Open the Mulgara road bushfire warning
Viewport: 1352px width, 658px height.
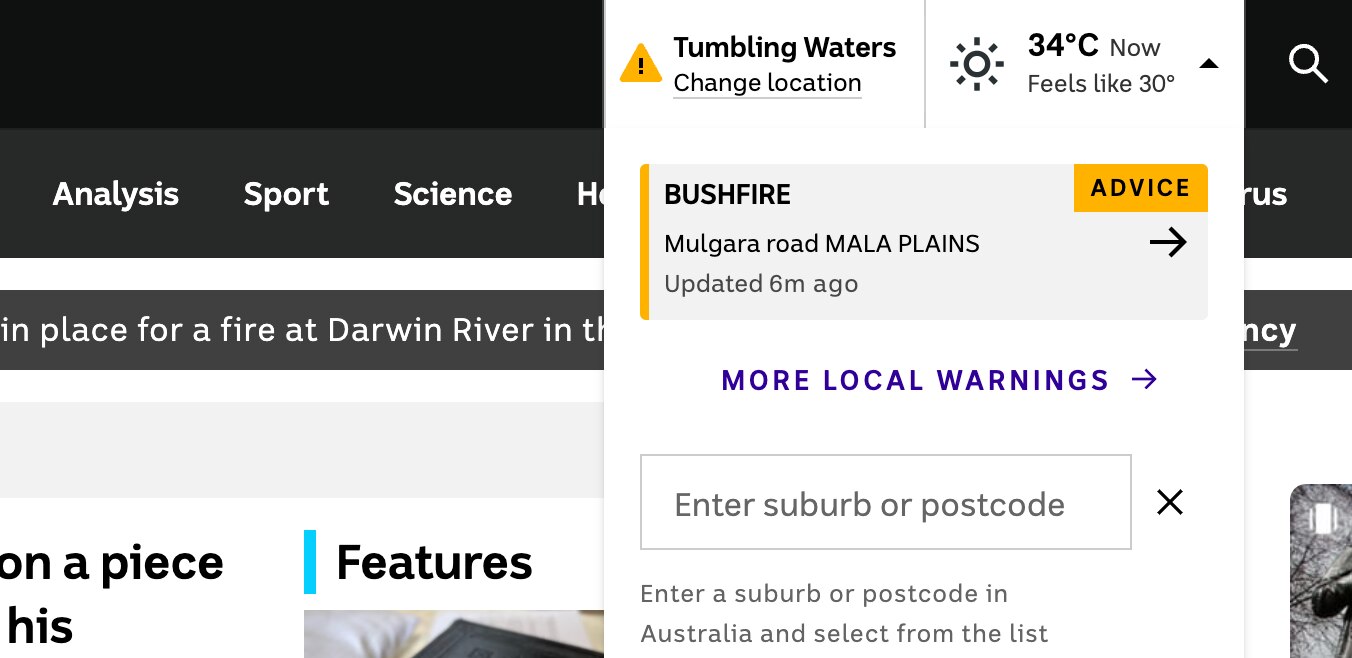click(x=821, y=243)
